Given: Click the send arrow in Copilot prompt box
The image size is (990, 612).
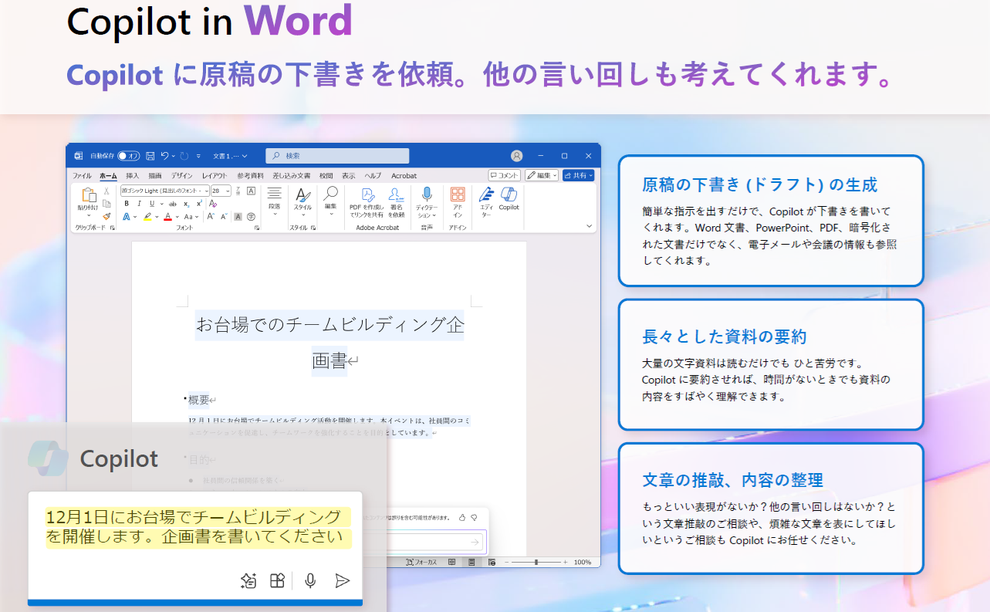Looking at the screenshot, I should (342, 580).
